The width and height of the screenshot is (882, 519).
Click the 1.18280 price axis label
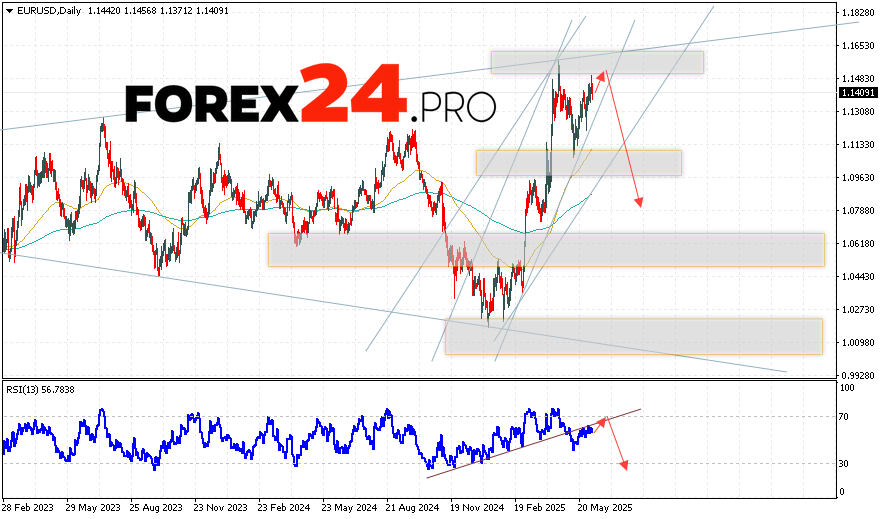(x=858, y=13)
